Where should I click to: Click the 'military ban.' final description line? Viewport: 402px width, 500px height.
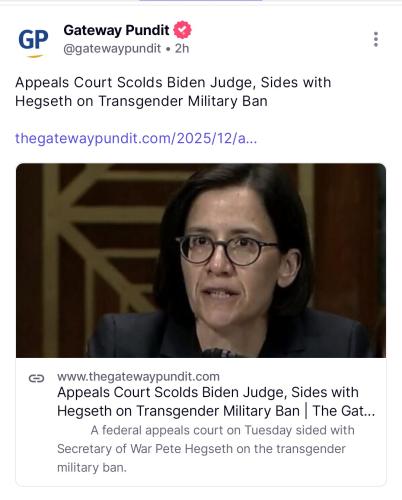point(92,467)
